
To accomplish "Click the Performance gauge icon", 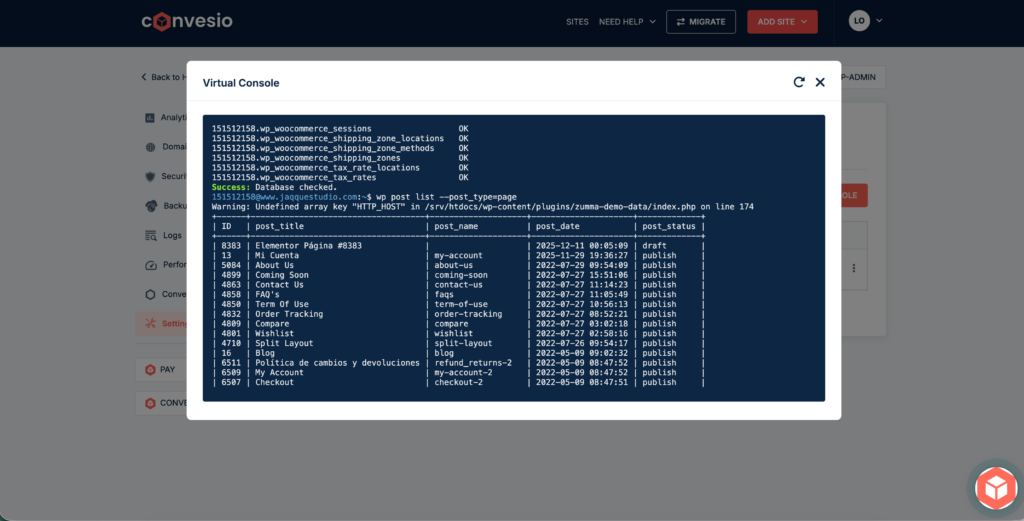I will (x=151, y=265).
